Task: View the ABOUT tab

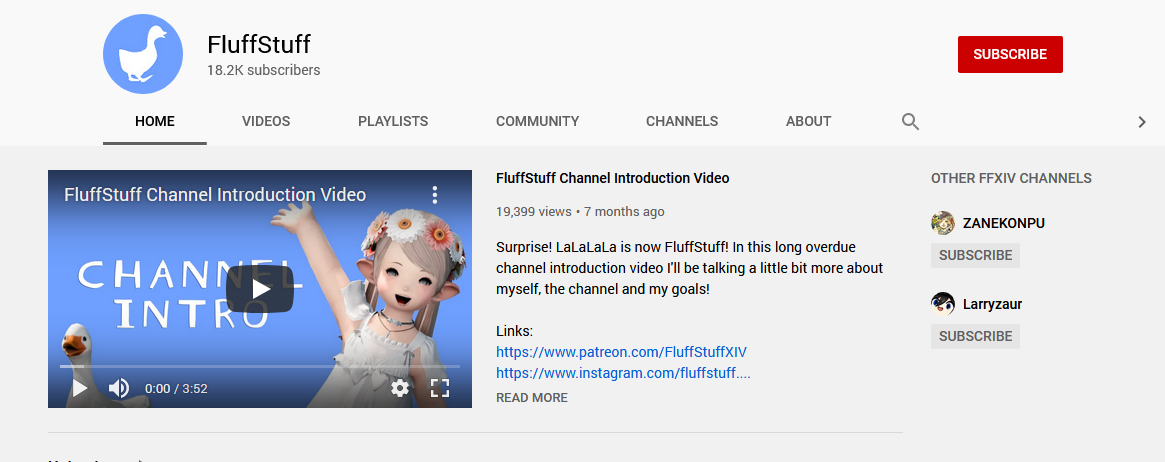Action: pyautogui.click(x=808, y=121)
